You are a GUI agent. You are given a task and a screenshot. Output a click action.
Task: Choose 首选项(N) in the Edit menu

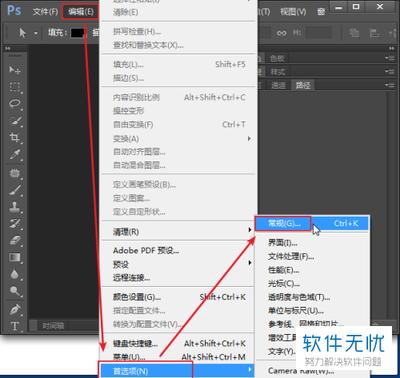(178, 370)
